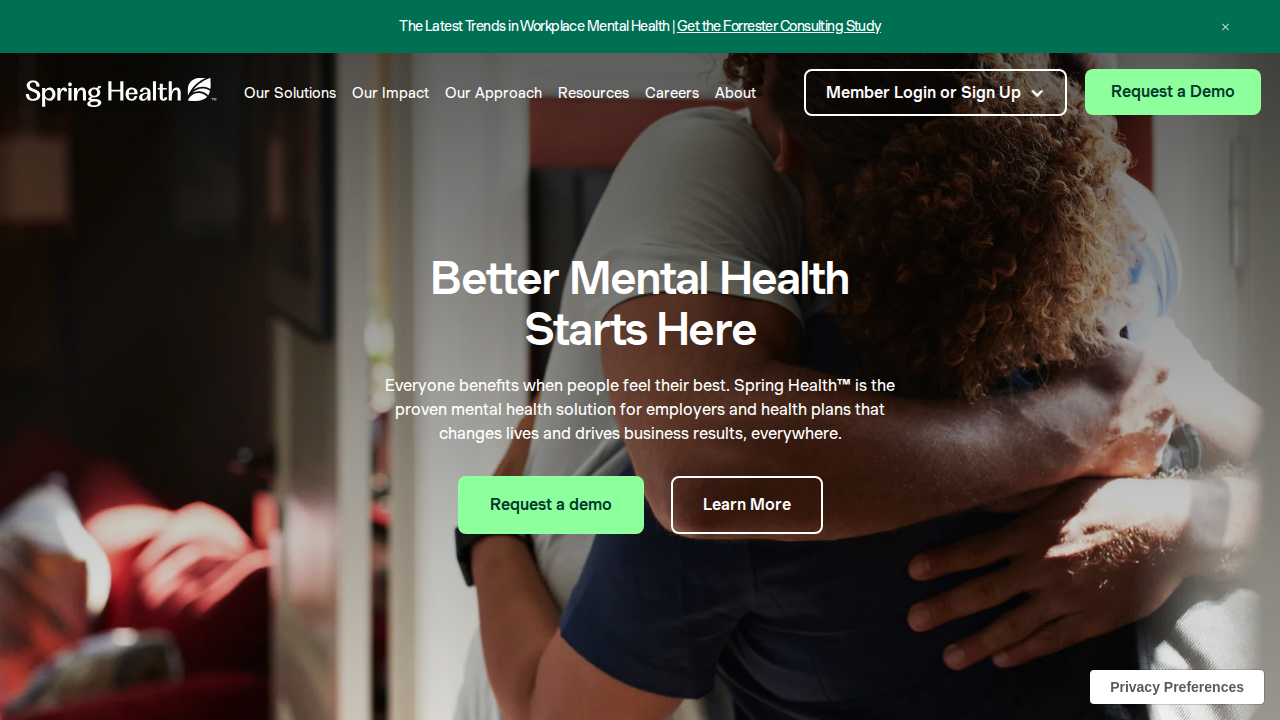
Task: Click the Spring Health wordmark
Action: tap(103, 92)
